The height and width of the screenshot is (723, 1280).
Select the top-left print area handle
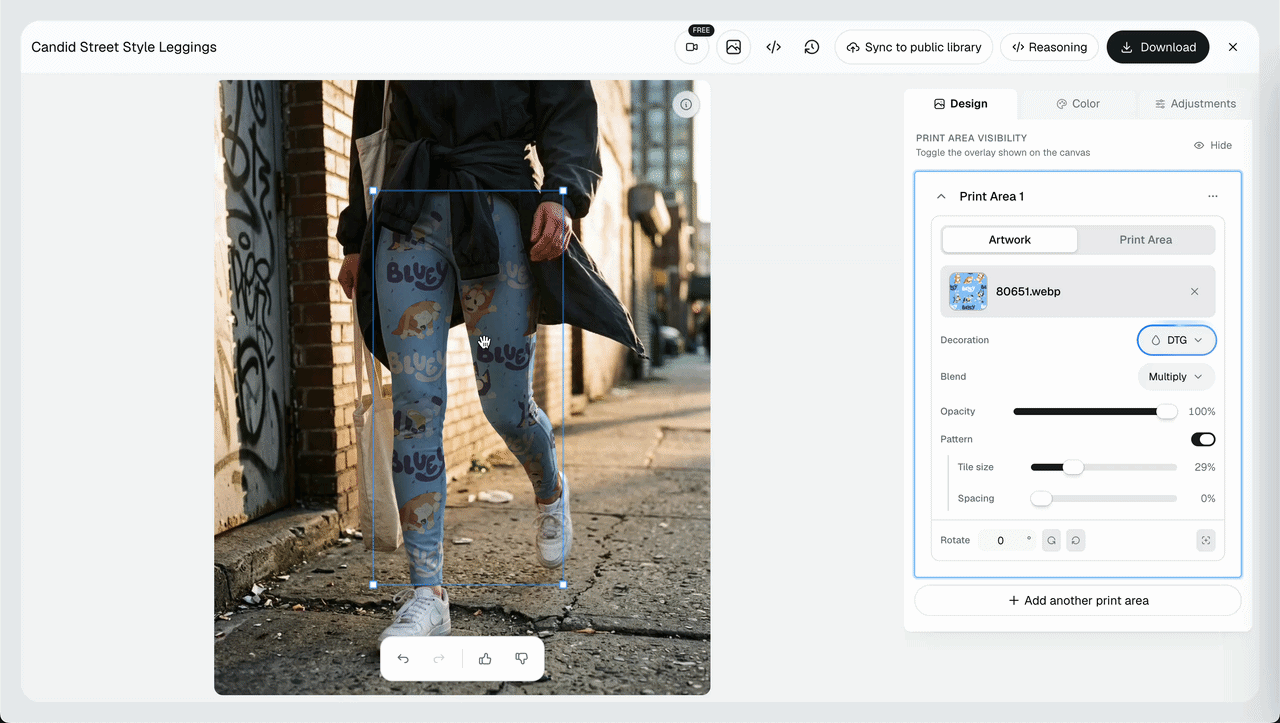pyautogui.click(x=373, y=190)
